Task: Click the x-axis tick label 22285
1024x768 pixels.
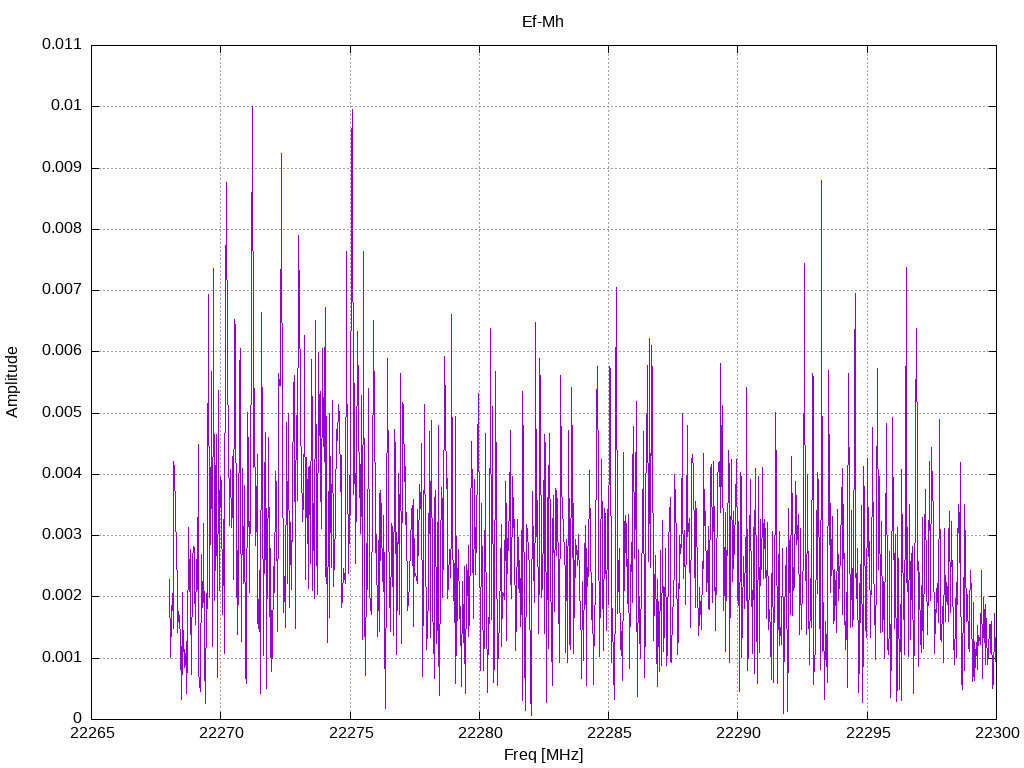Action: click(x=609, y=733)
